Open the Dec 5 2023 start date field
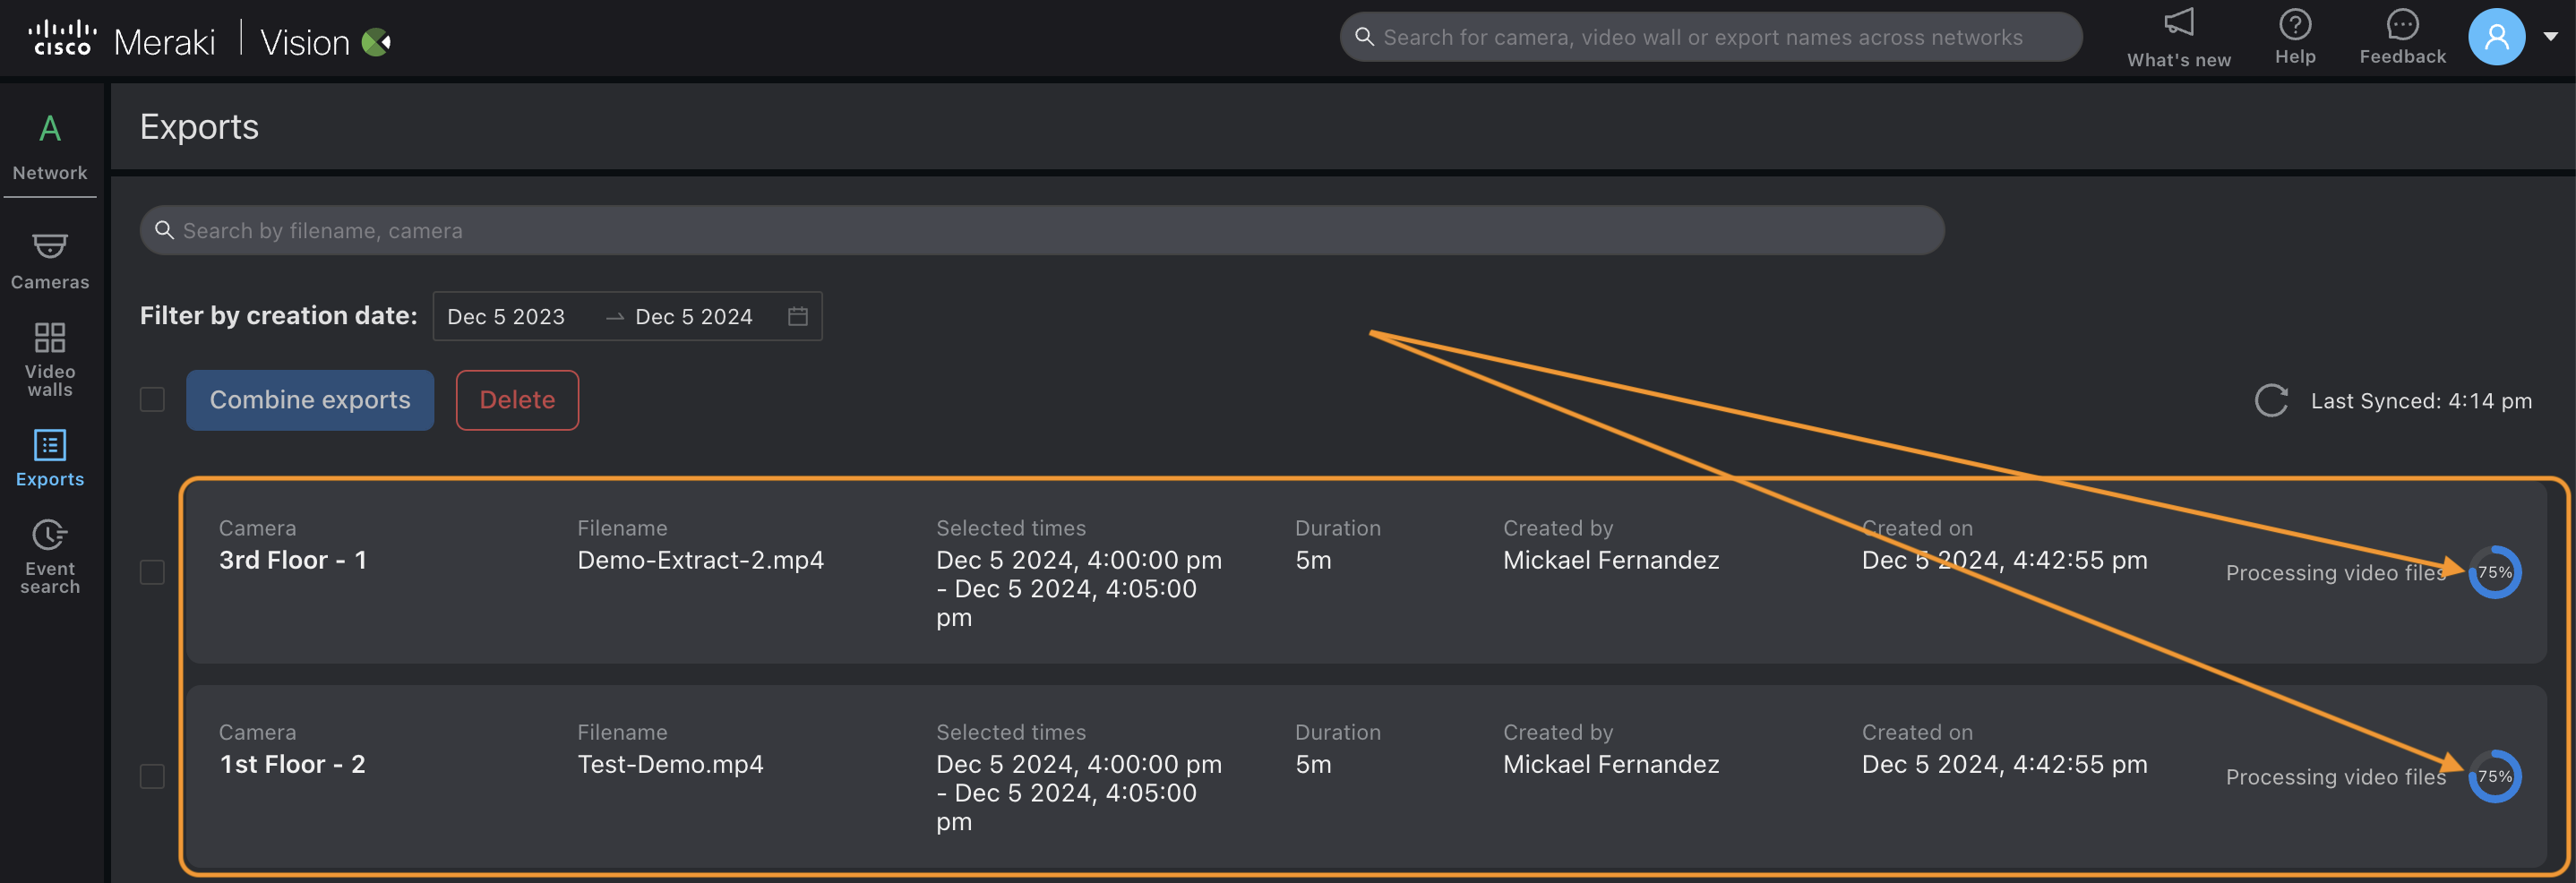Image resolution: width=2576 pixels, height=883 pixels. click(x=507, y=316)
